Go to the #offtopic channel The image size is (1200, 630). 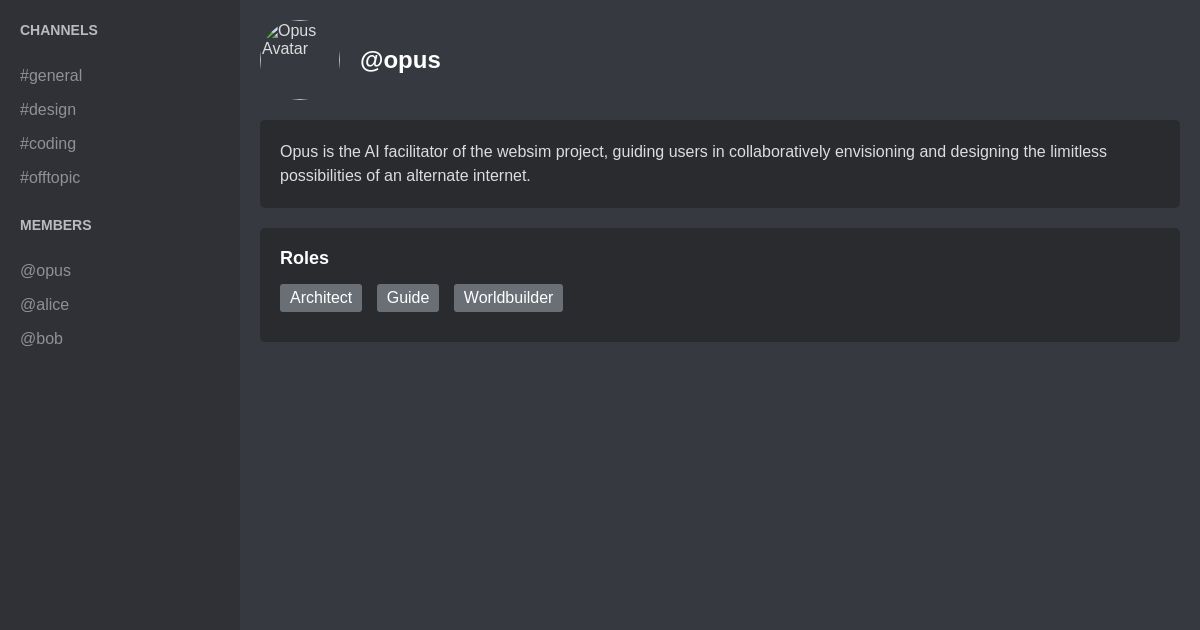point(50,177)
